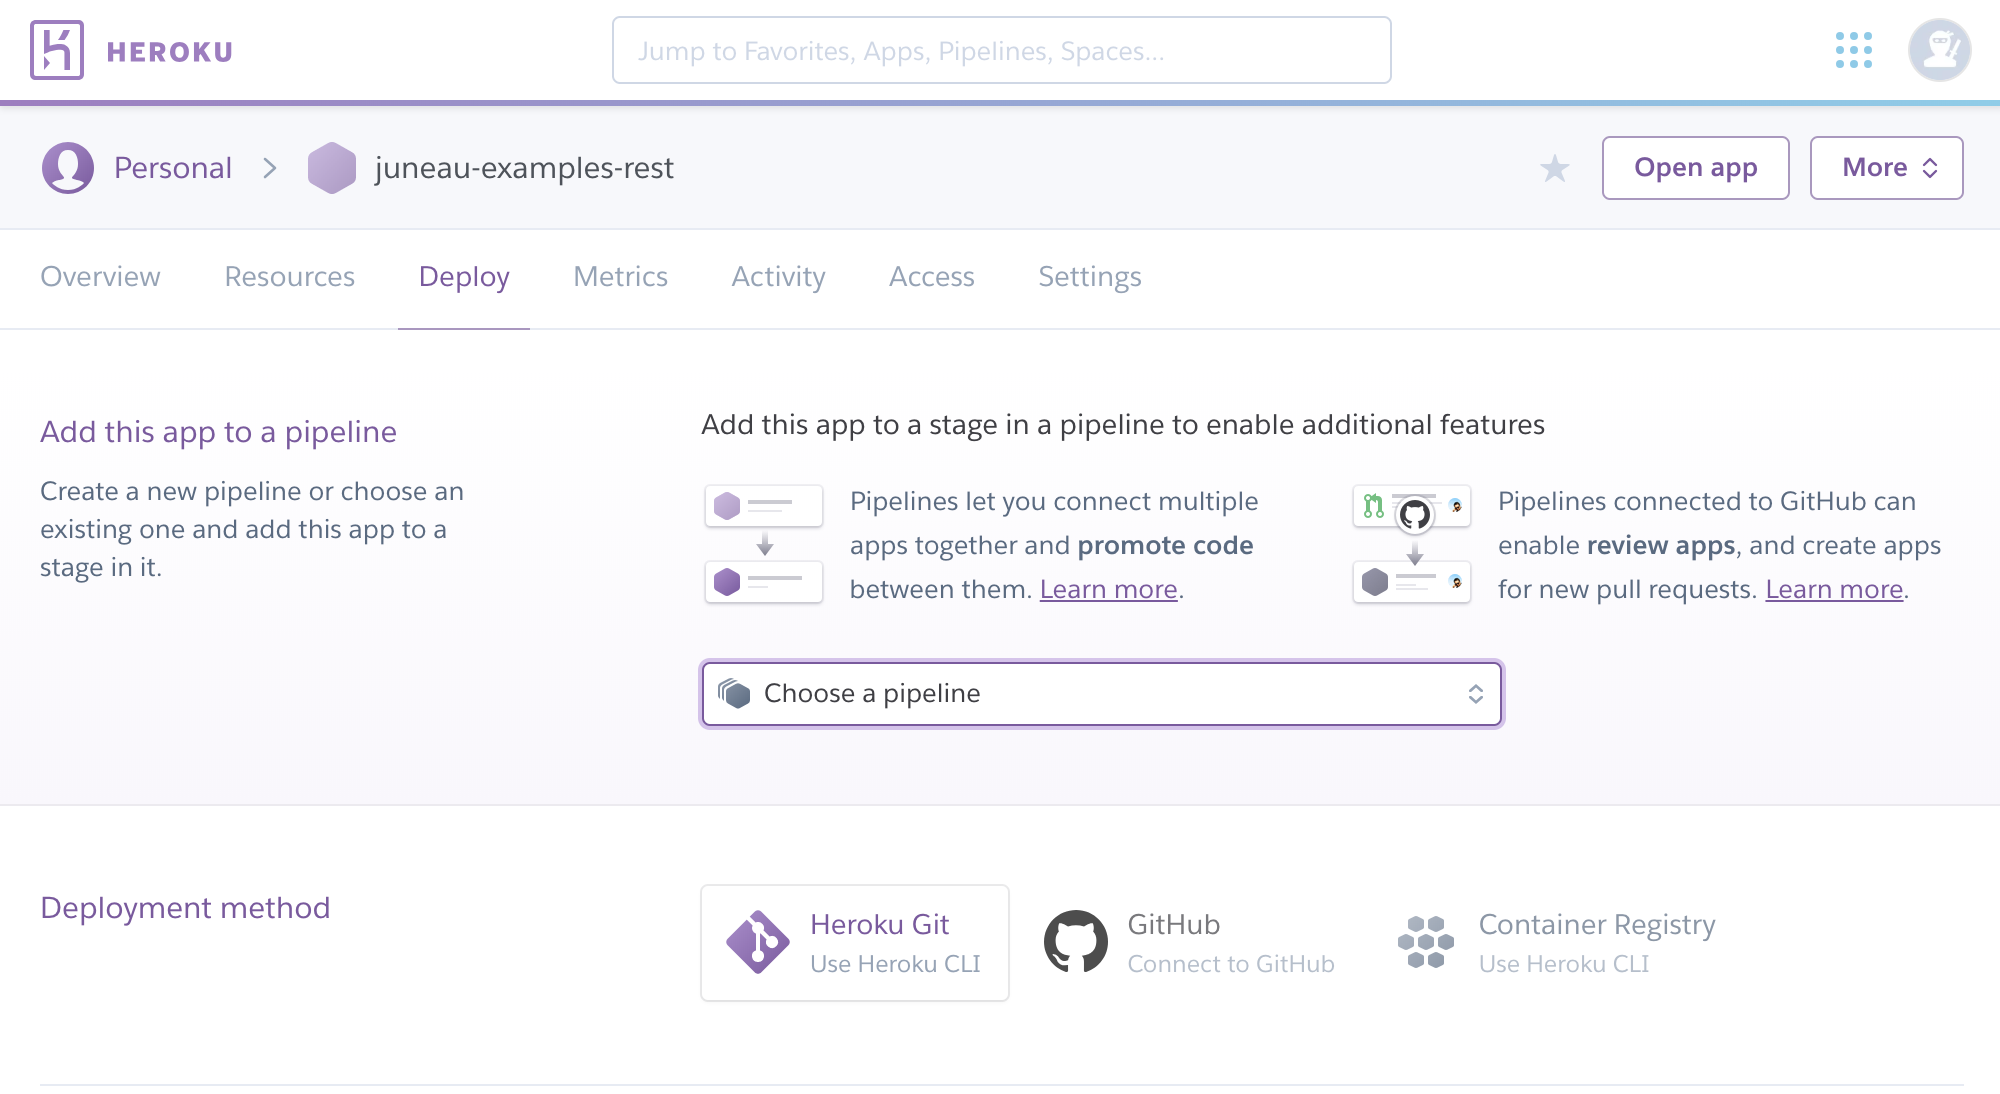Open the Resources tab
This screenshot has height=1094, width=2000.
pyautogui.click(x=289, y=277)
